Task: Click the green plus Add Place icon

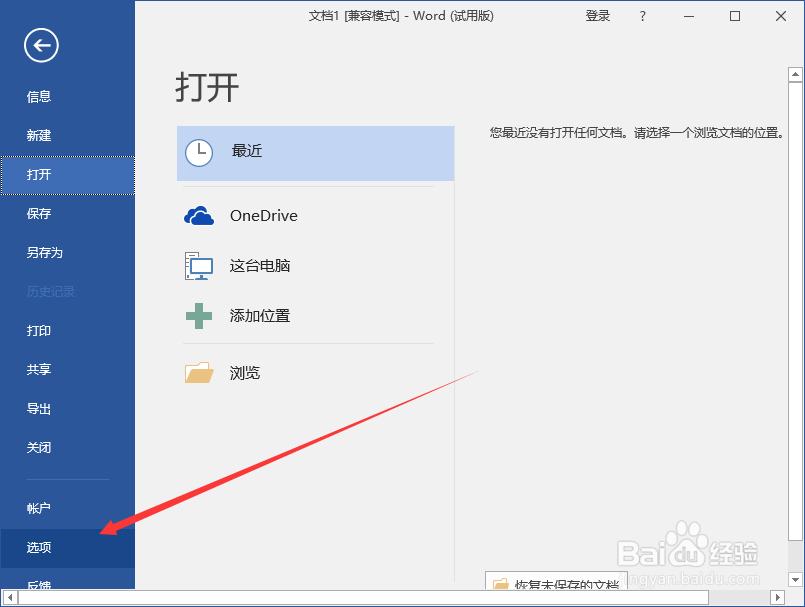Action: [199, 315]
